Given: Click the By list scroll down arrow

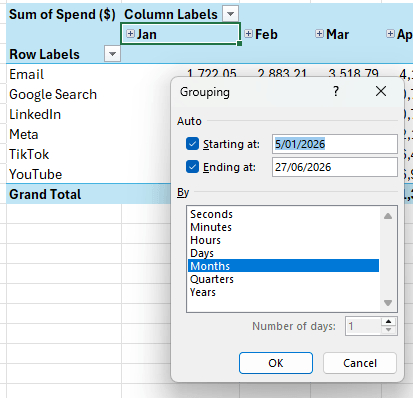Looking at the screenshot, I should coord(388,303).
